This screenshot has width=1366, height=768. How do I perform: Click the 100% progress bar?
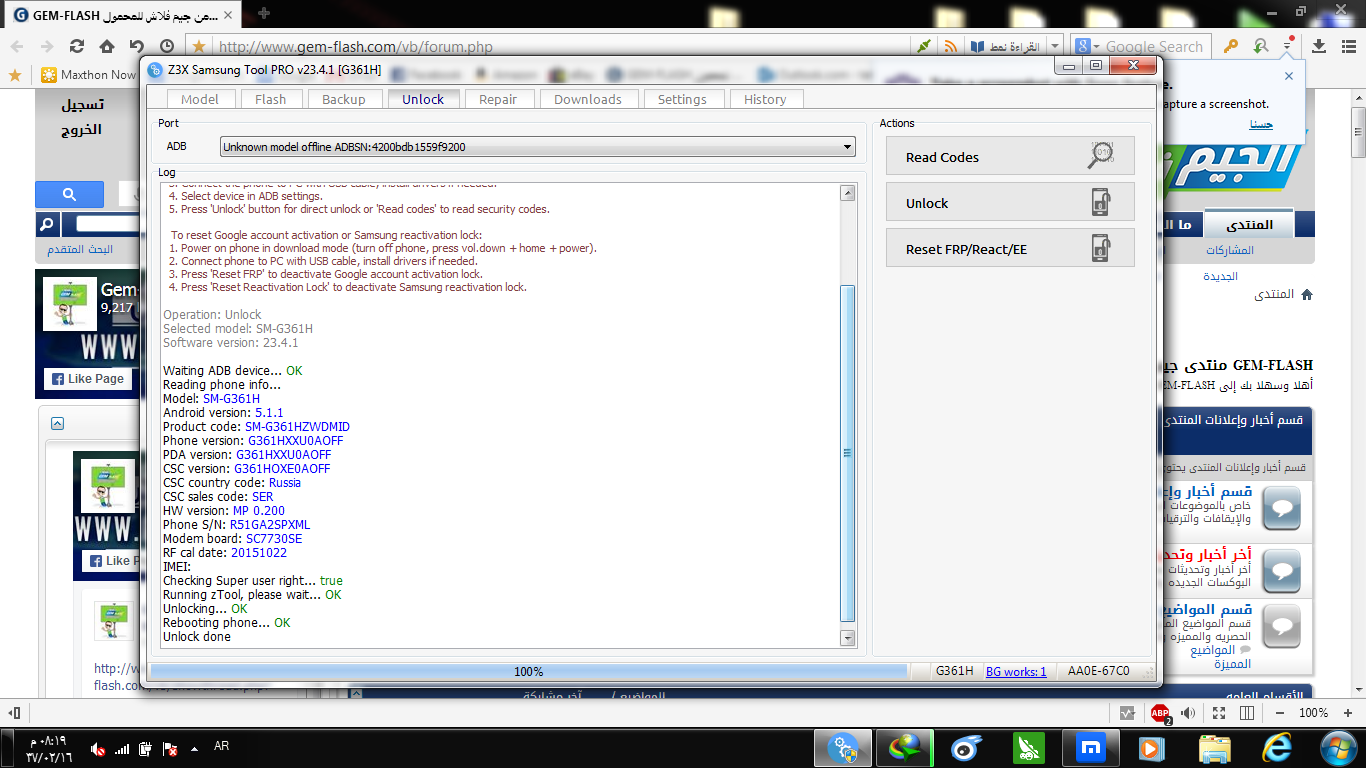pos(528,671)
